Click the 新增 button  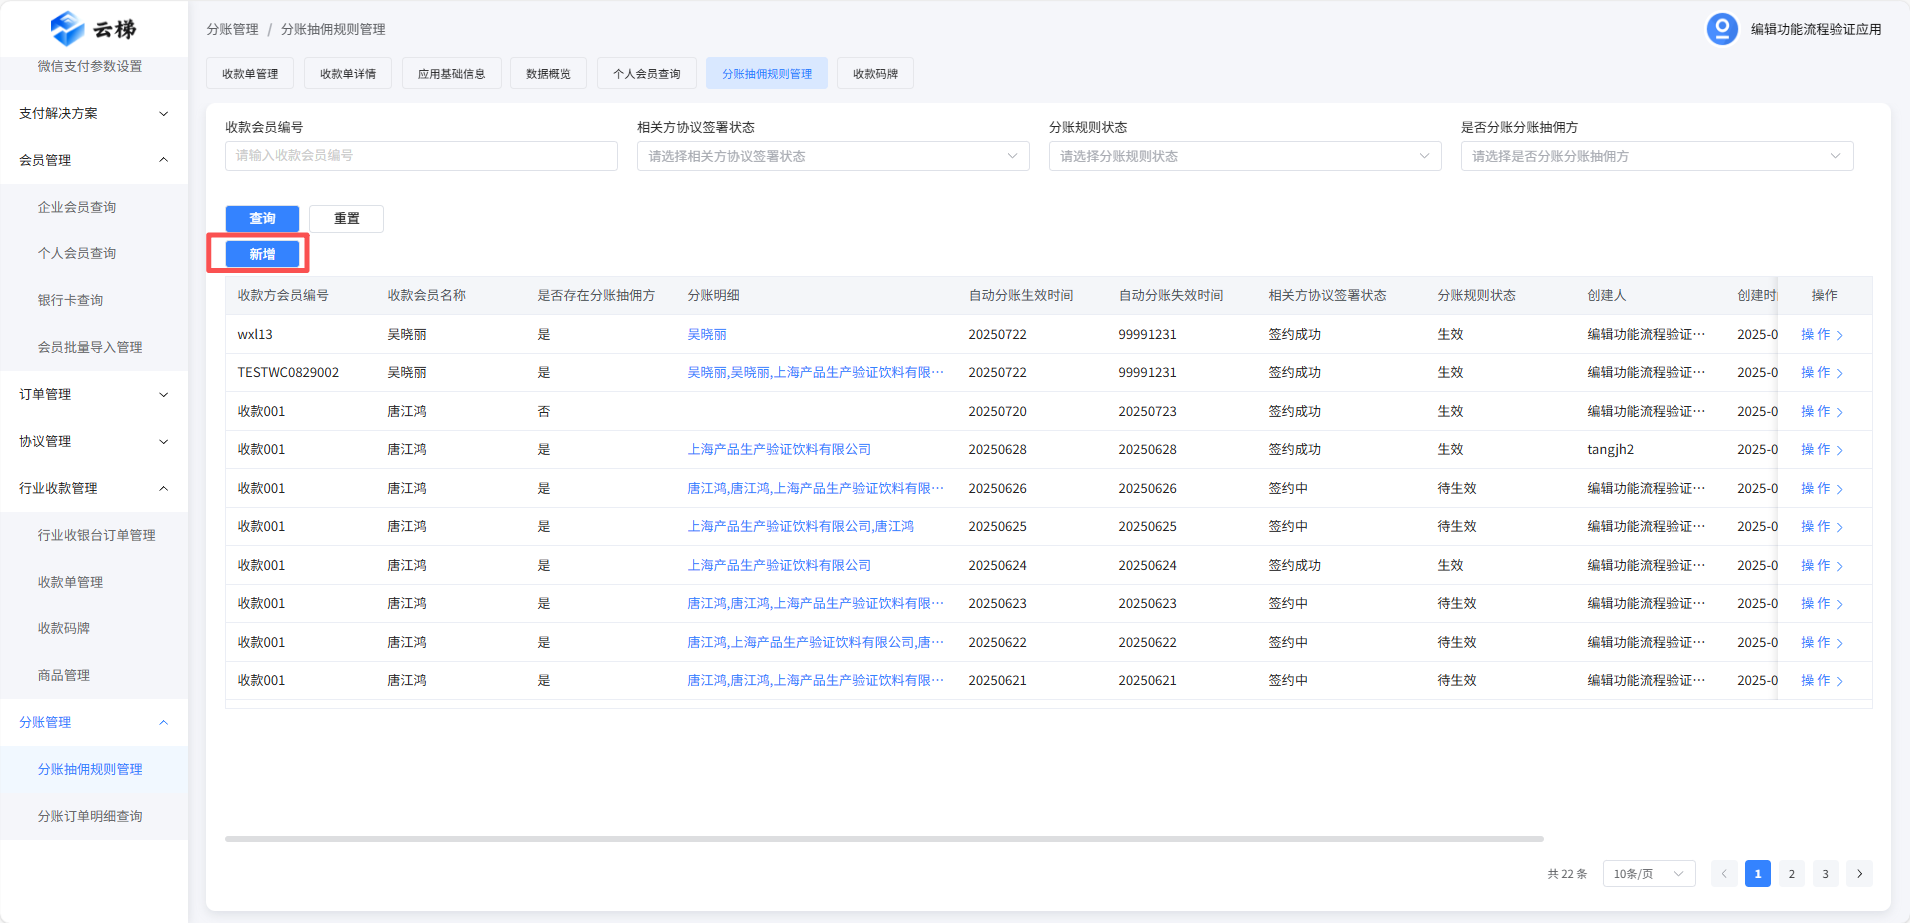click(262, 255)
